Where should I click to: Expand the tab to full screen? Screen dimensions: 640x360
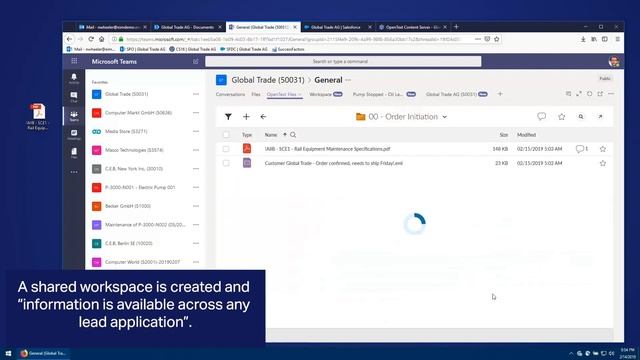click(x=579, y=94)
